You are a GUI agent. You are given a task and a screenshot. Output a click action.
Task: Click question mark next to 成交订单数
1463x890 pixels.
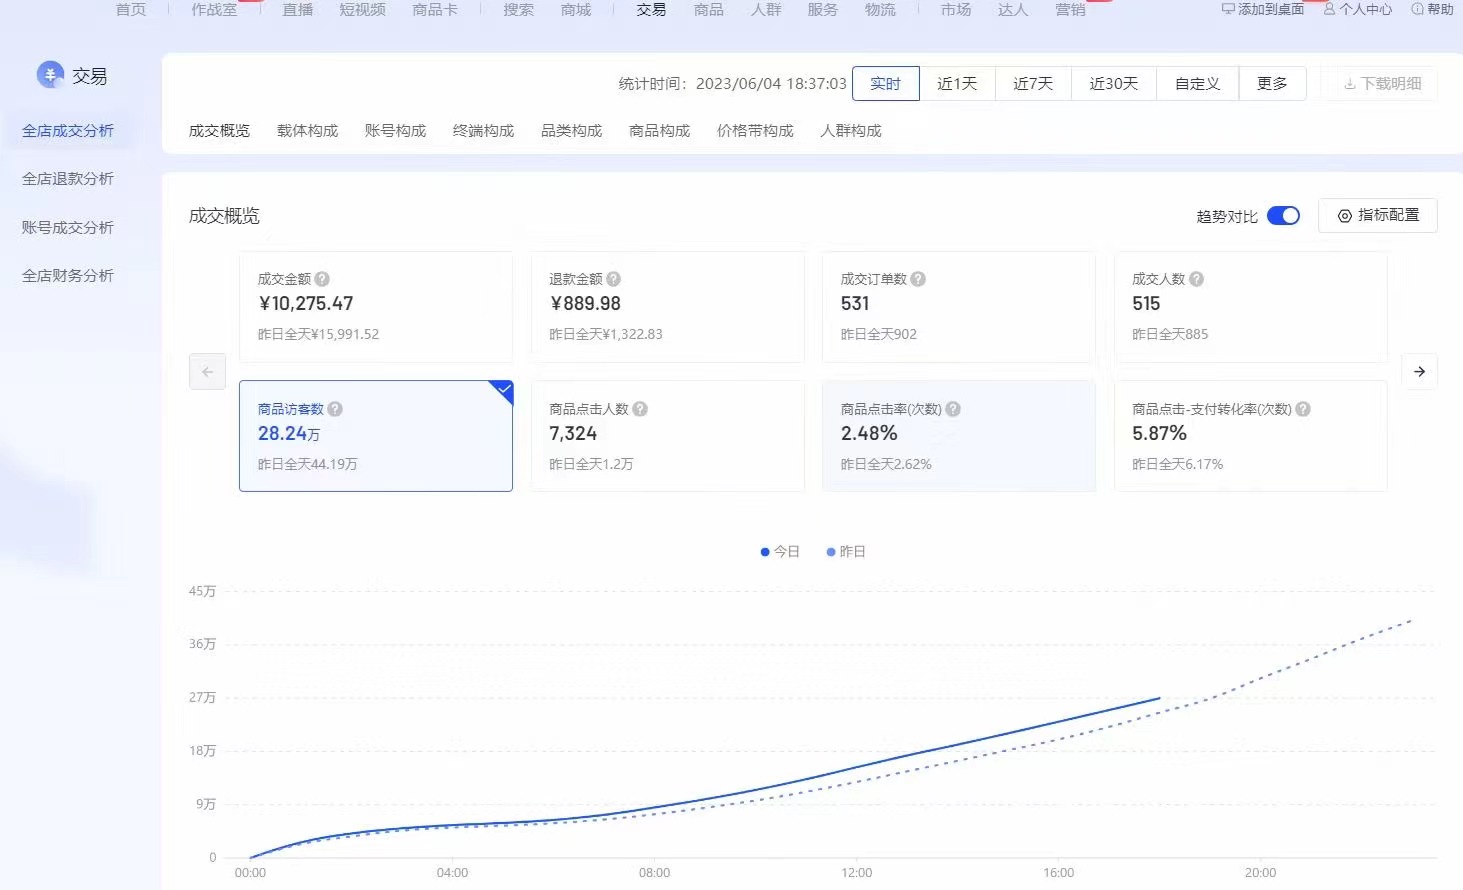(x=918, y=279)
